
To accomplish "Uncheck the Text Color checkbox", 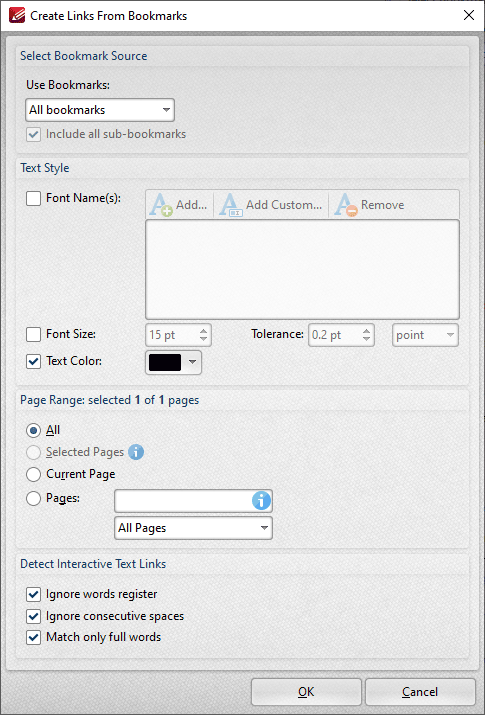I will pos(33,362).
